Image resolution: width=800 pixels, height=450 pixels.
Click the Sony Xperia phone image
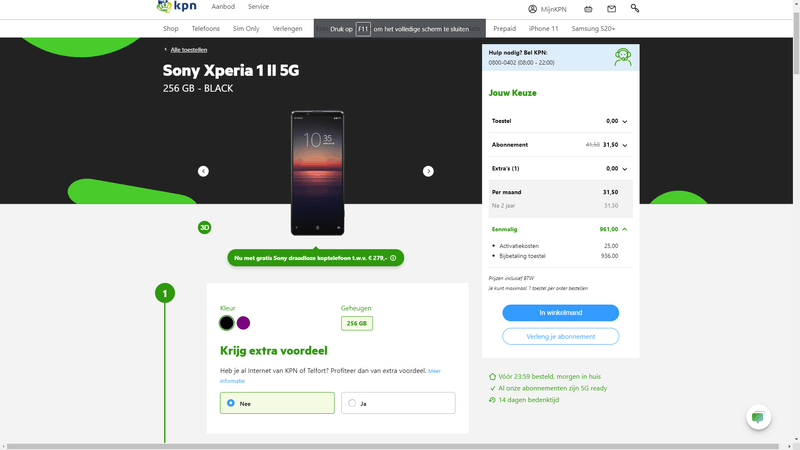point(317,173)
